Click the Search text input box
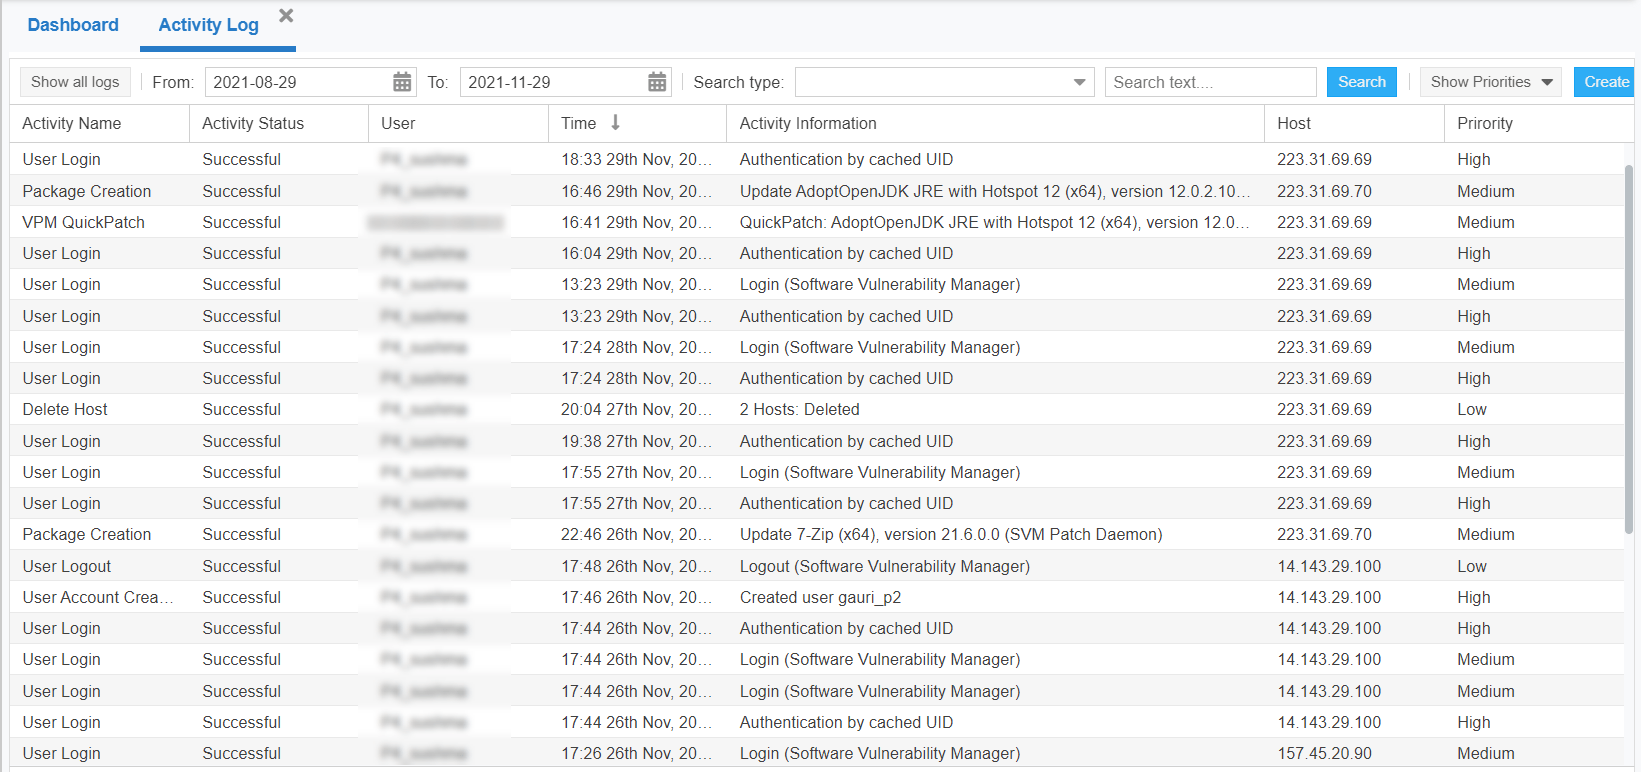Image resolution: width=1642 pixels, height=772 pixels. click(1211, 82)
